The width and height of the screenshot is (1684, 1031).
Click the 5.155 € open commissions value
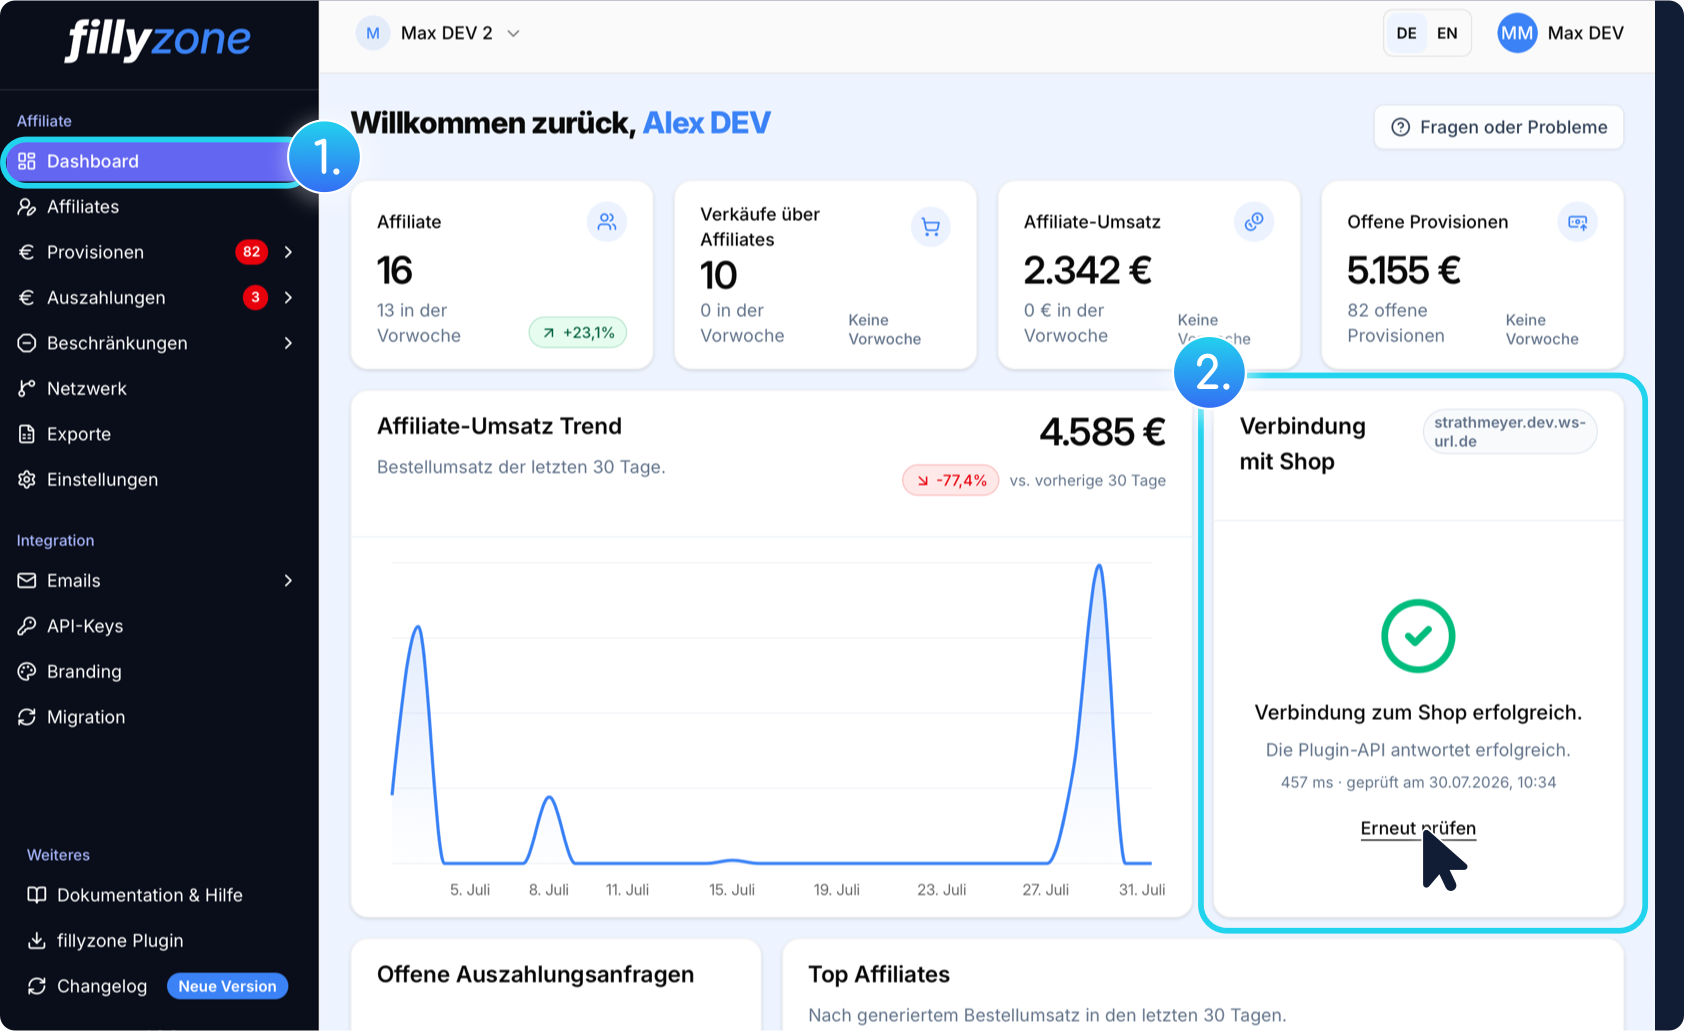click(1404, 270)
